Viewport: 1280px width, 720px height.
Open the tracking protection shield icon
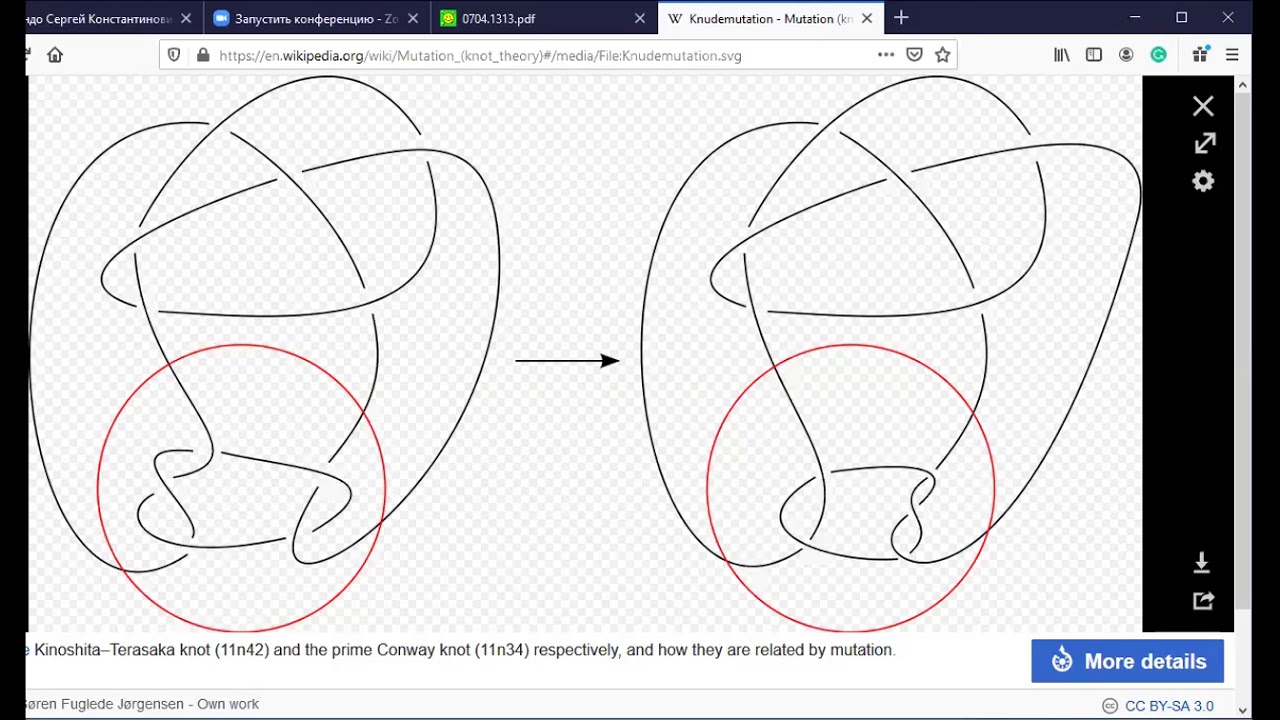[x=174, y=55]
